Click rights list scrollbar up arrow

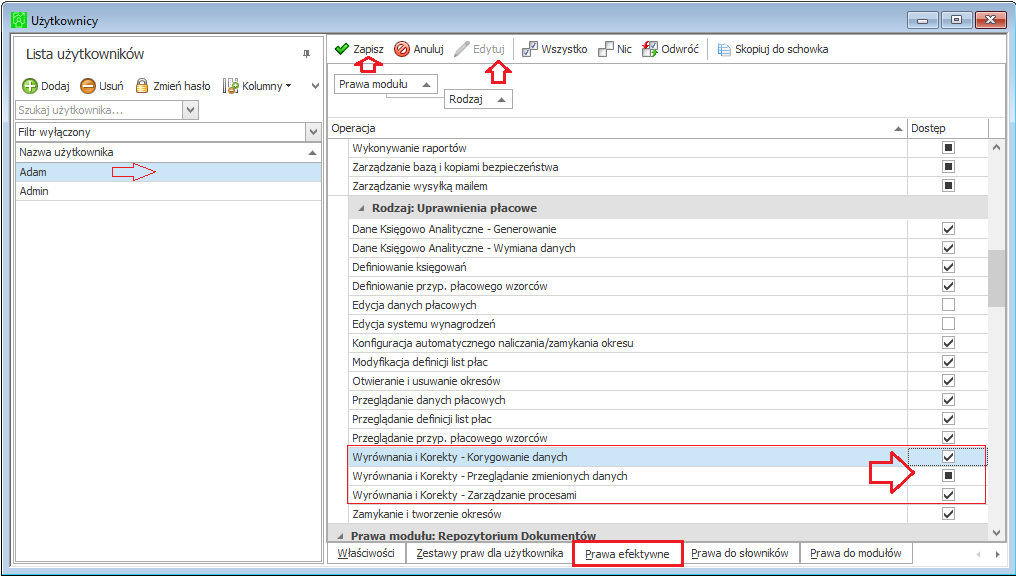997,148
